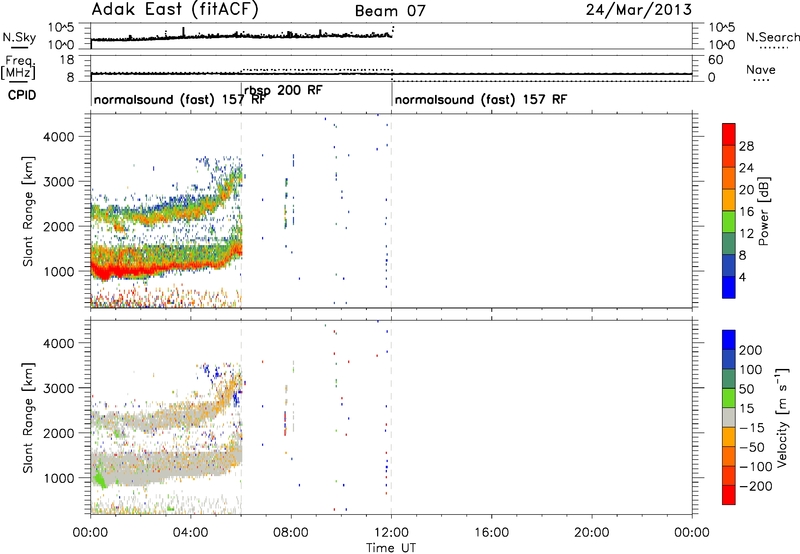Click the "-100" value on the velocity colorbar

(x=756, y=467)
